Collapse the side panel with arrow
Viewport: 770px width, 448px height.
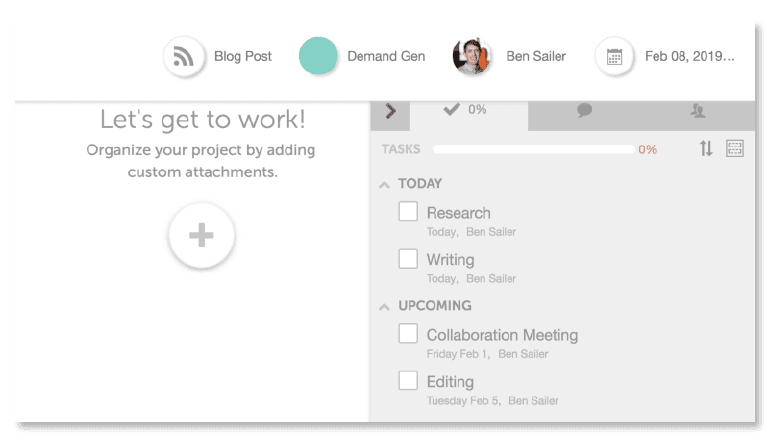[x=390, y=111]
